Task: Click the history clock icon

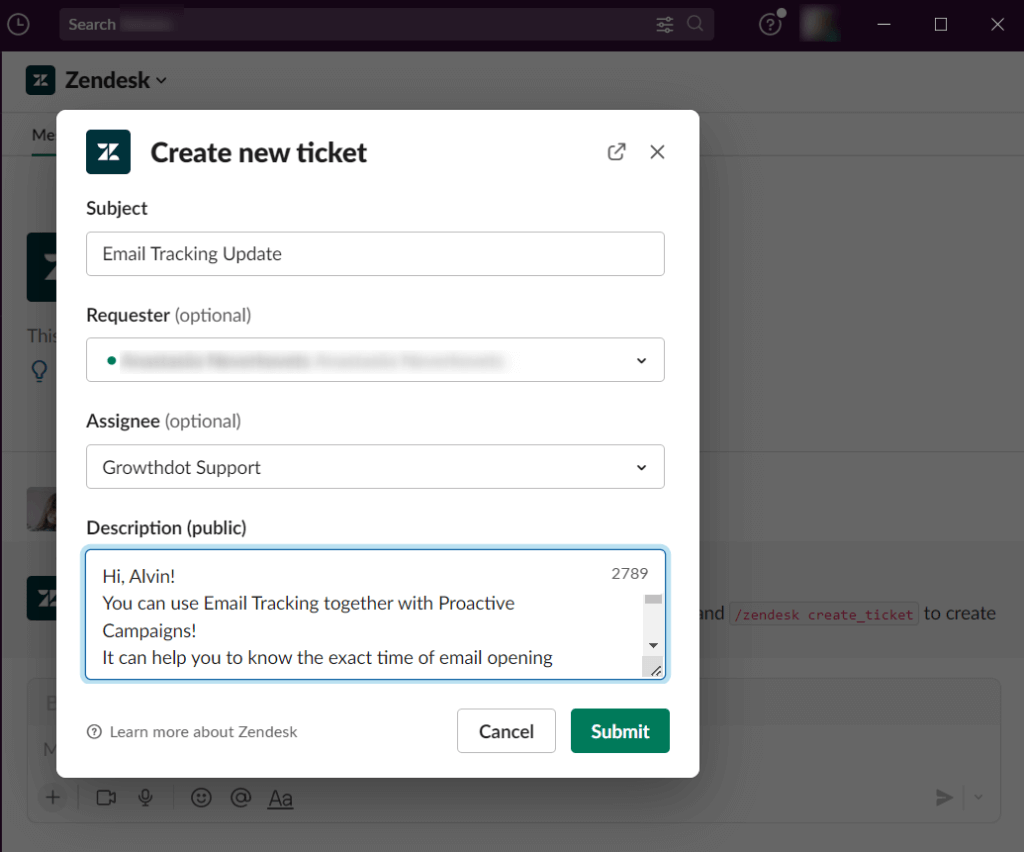Action: [x=18, y=24]
